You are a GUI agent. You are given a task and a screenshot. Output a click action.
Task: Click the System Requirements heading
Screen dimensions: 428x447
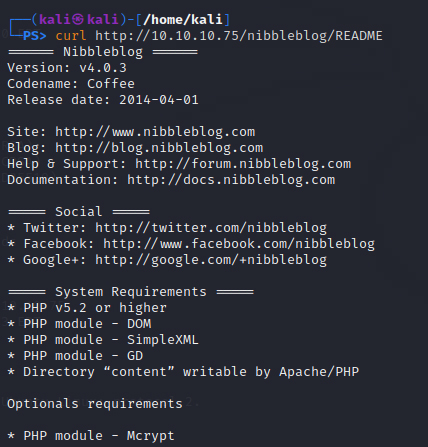point(131,292)
